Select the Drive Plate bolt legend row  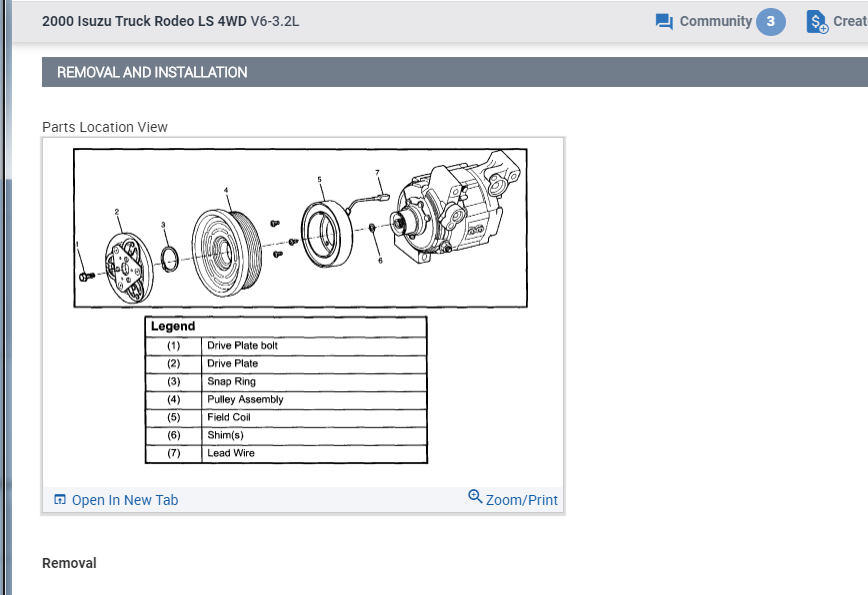[286, 345]
